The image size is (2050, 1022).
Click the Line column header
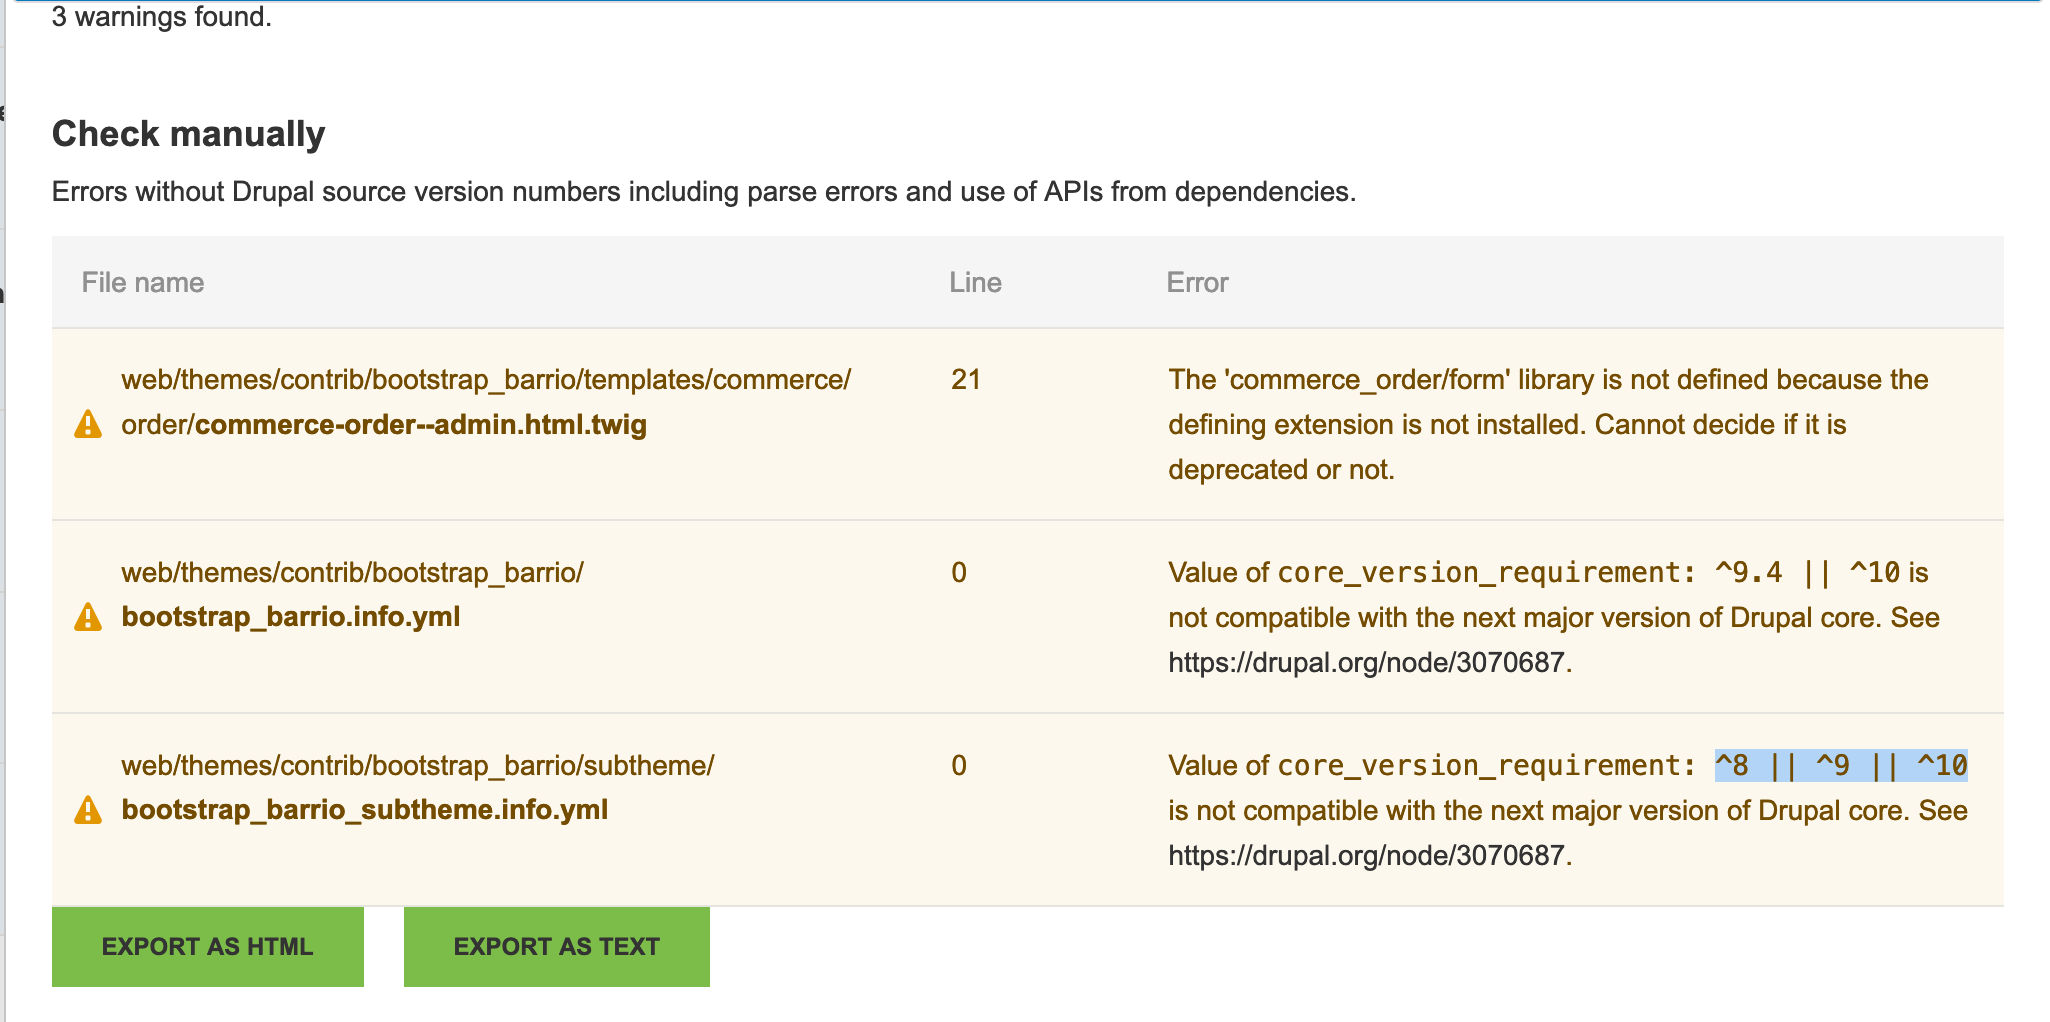975,282
